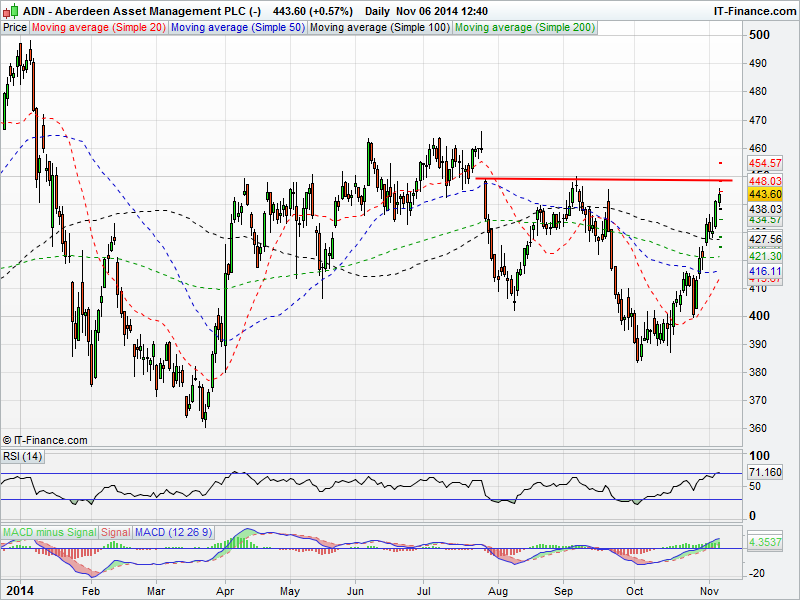
Task: Click the Price legend label
Action: tap(15, 28)
